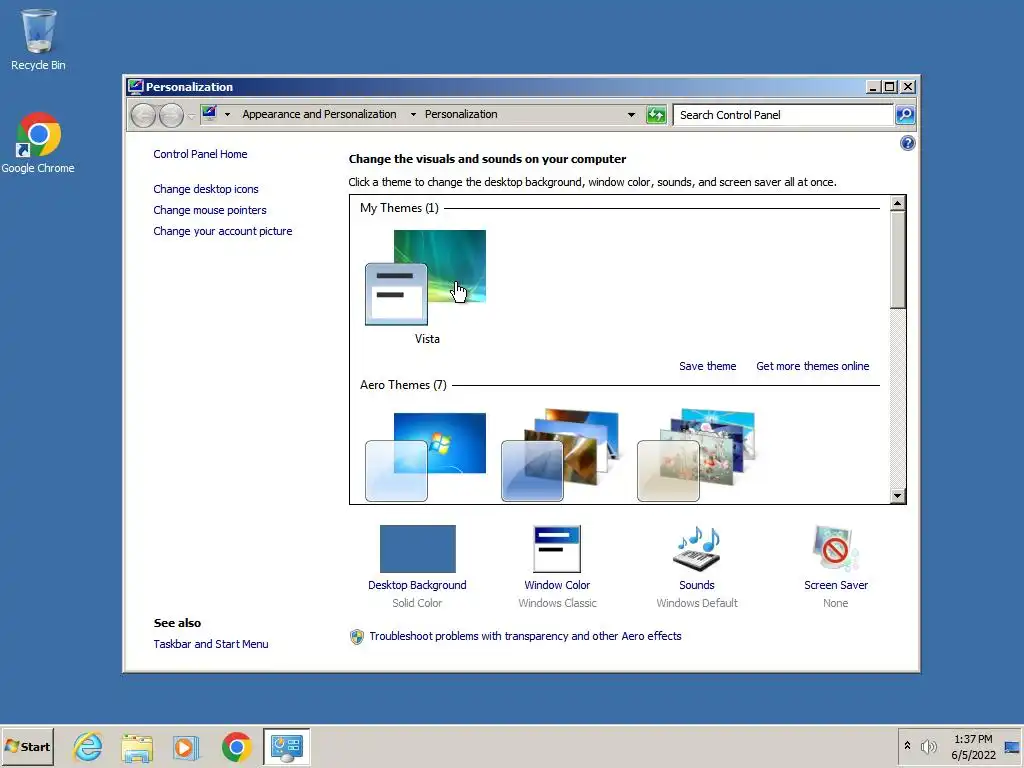Select the Vista theme thumbnail
Viewport: 1024px width, 768px height.
(x=426, y=278)
